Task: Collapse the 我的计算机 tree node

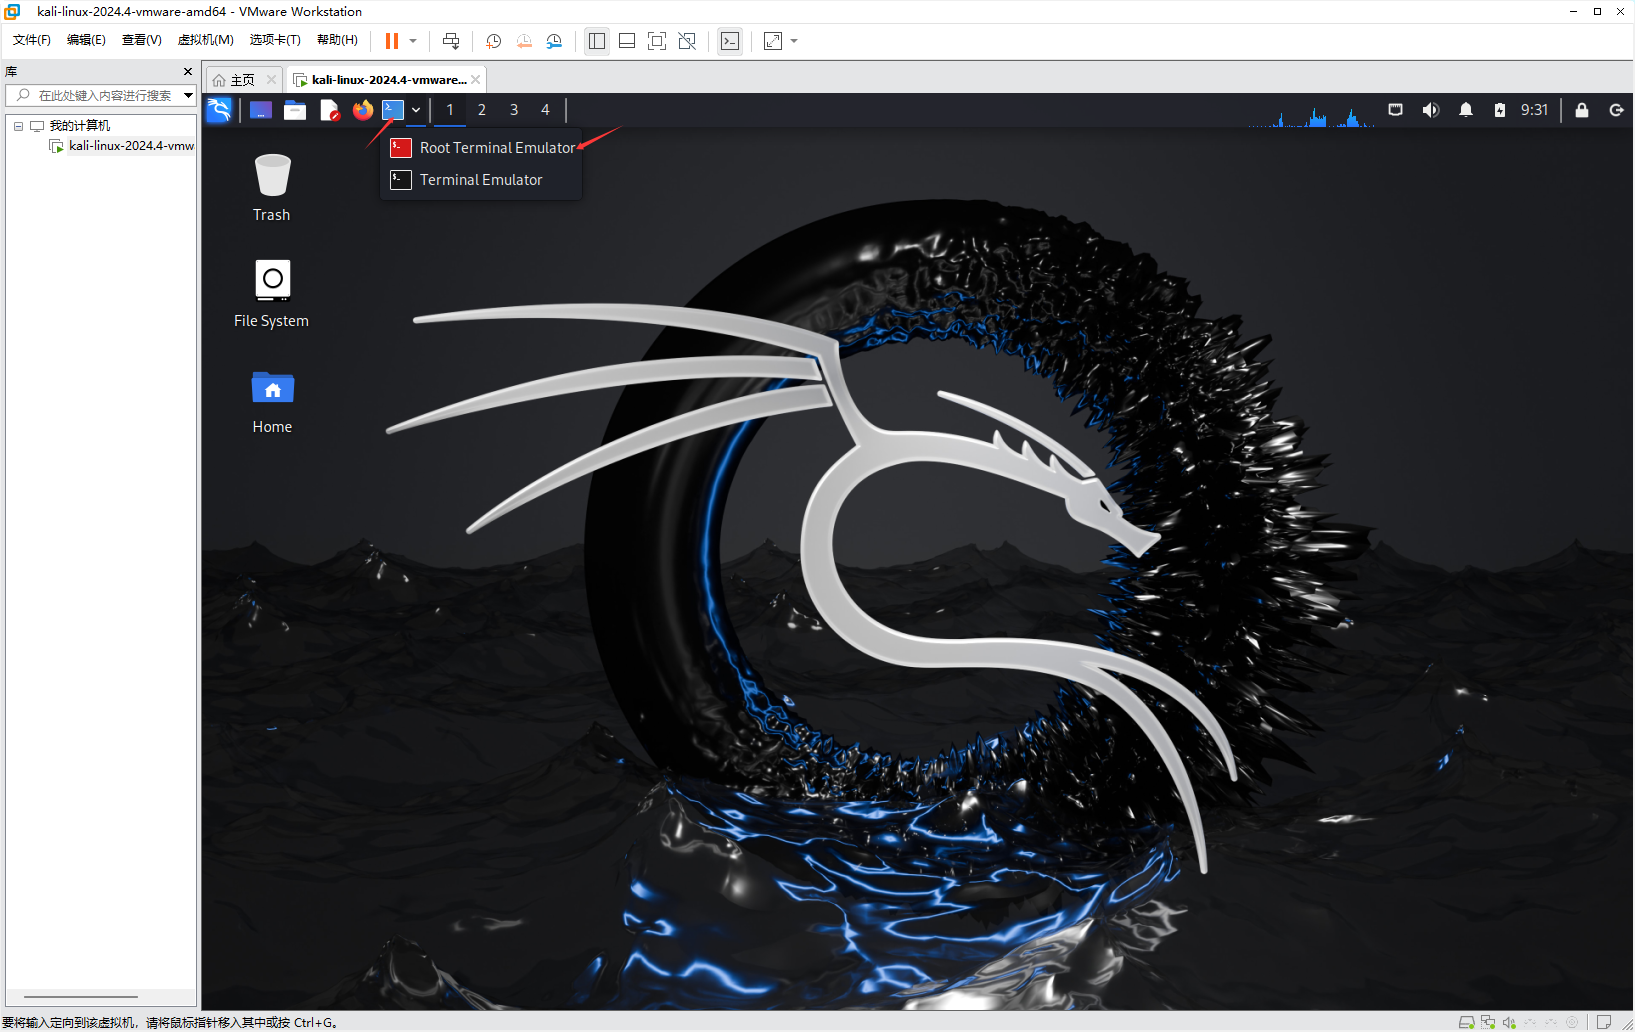Action: pos(18,126)
